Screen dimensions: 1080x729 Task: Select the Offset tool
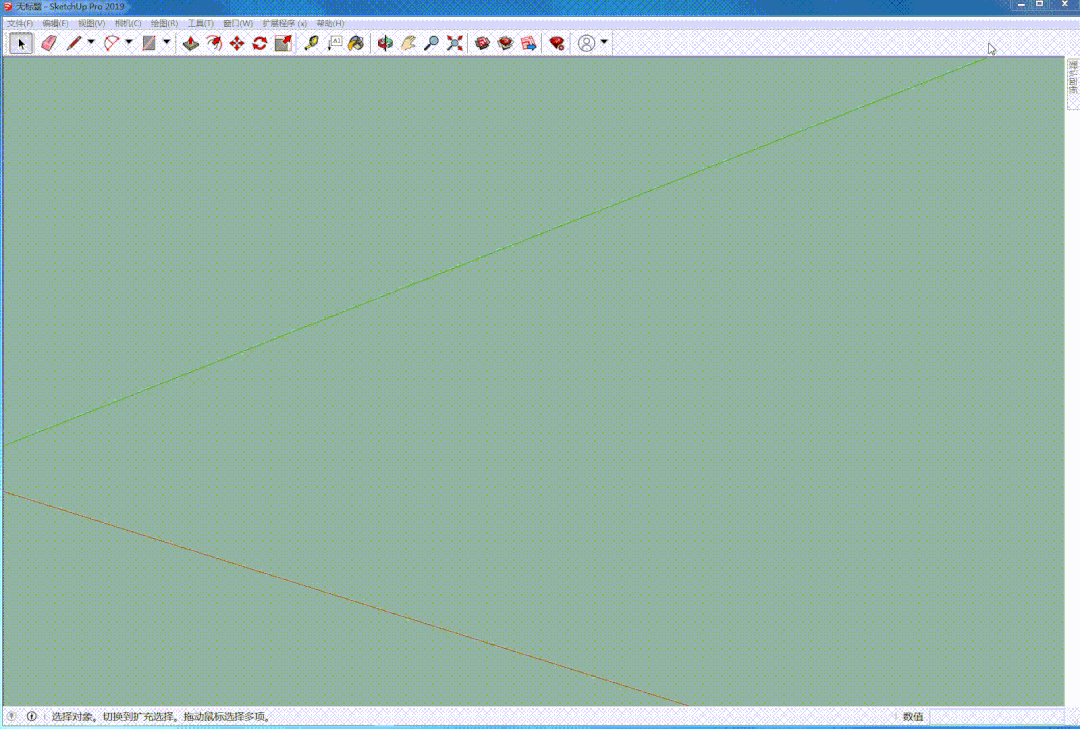(x=214, y=43)
